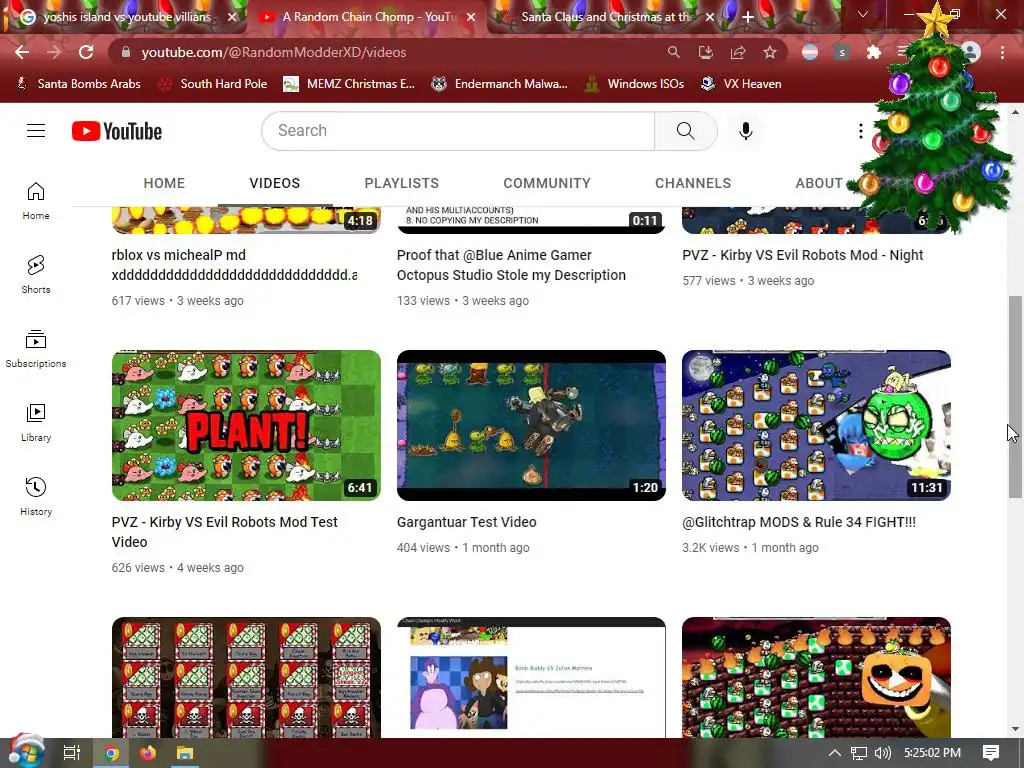Open the volume icon in system tray
Image resolution: width=1024 pixels, height=768 pixels.
882,753
